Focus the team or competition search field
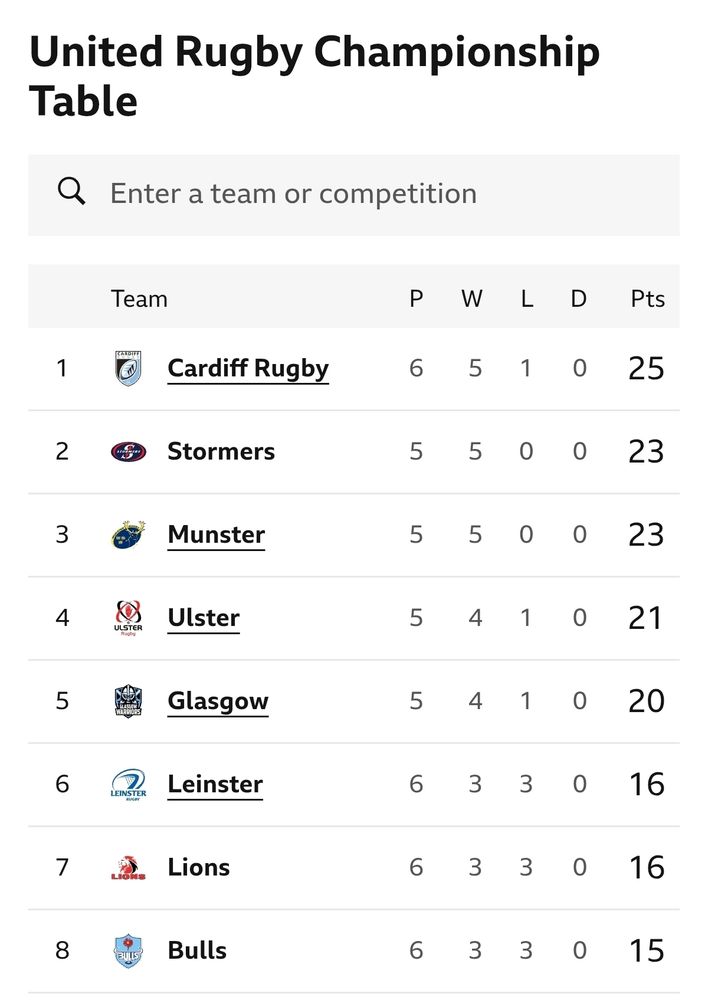708x1000 pixels. point(354,195)
